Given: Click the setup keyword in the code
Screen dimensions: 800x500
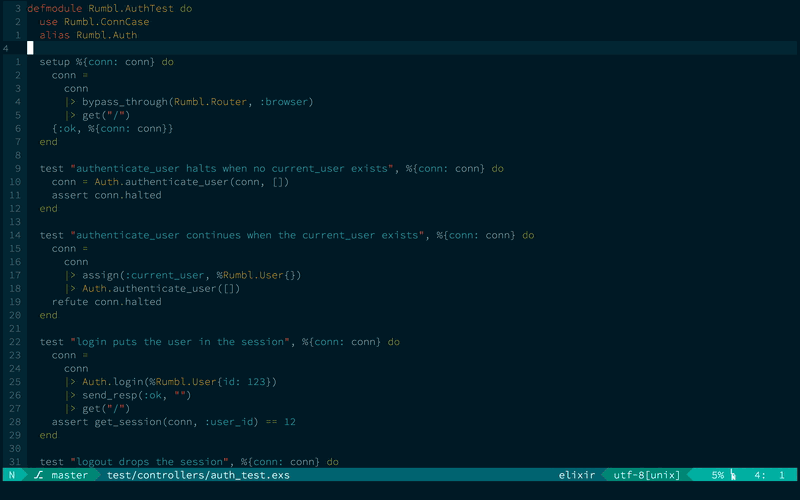Looking at the screenshot, I should (x=57, y=61).
